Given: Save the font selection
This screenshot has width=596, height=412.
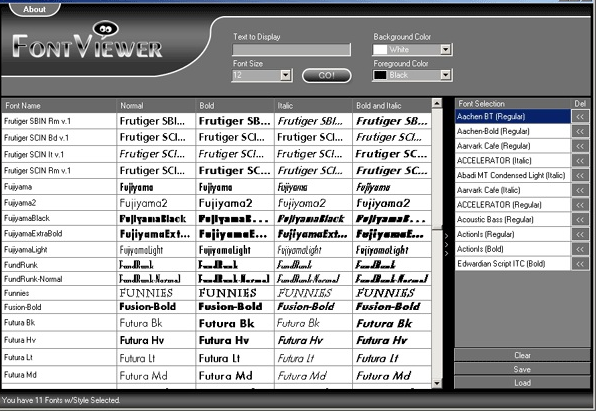Looking at the screenshot, I should point(522,369).
